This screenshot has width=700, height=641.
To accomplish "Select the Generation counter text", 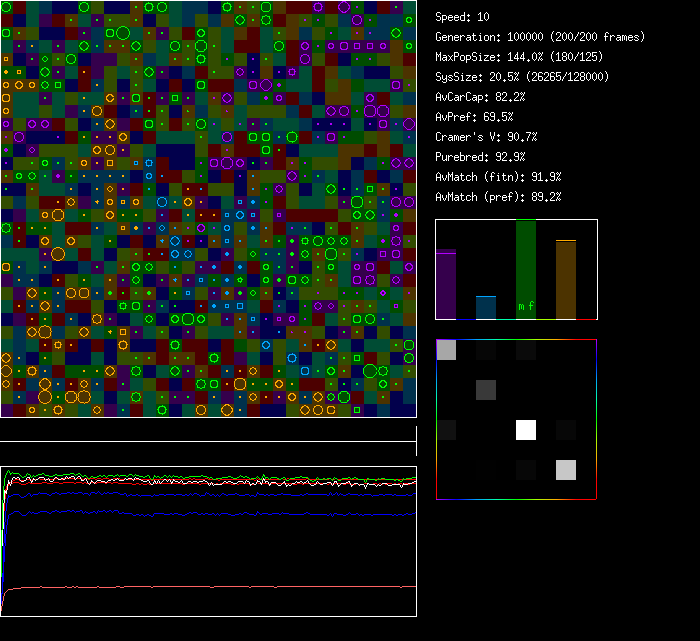I will [541, 37].
